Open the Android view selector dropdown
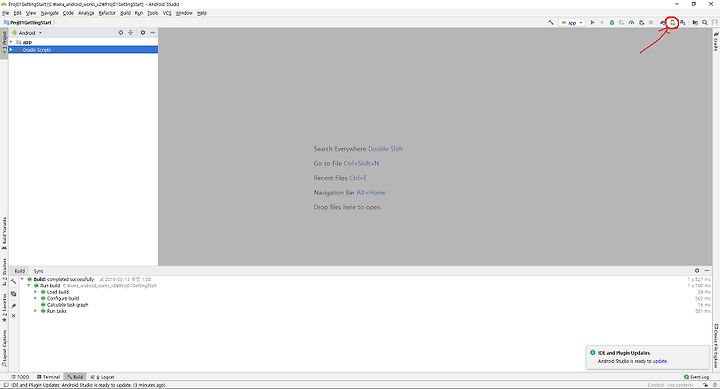 (x=27, y=33)
